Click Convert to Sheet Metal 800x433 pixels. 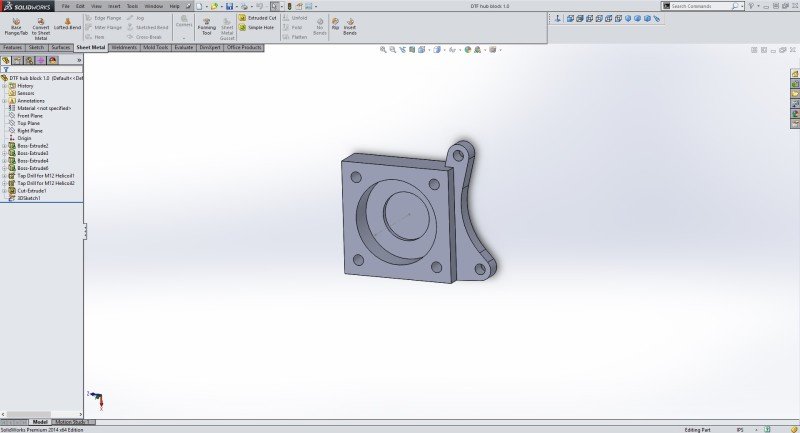pyautogui.click(x=41, y=29)
